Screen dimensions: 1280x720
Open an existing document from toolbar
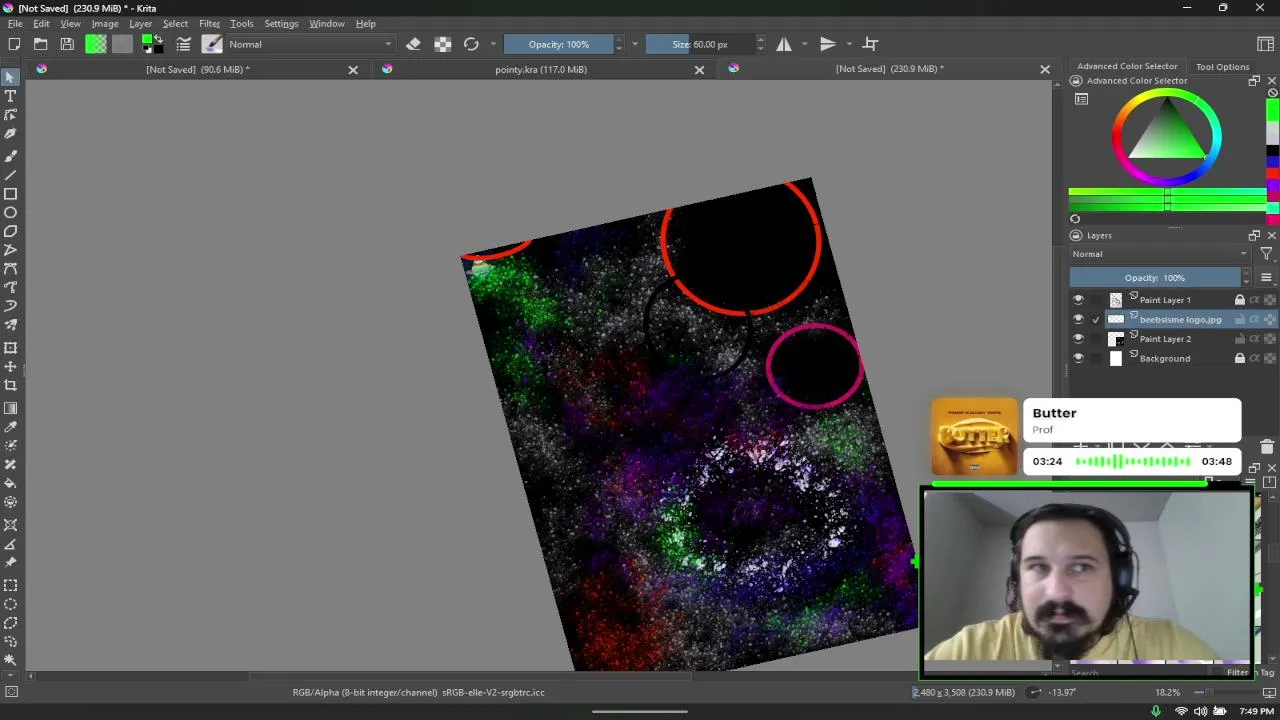point(40,44)
